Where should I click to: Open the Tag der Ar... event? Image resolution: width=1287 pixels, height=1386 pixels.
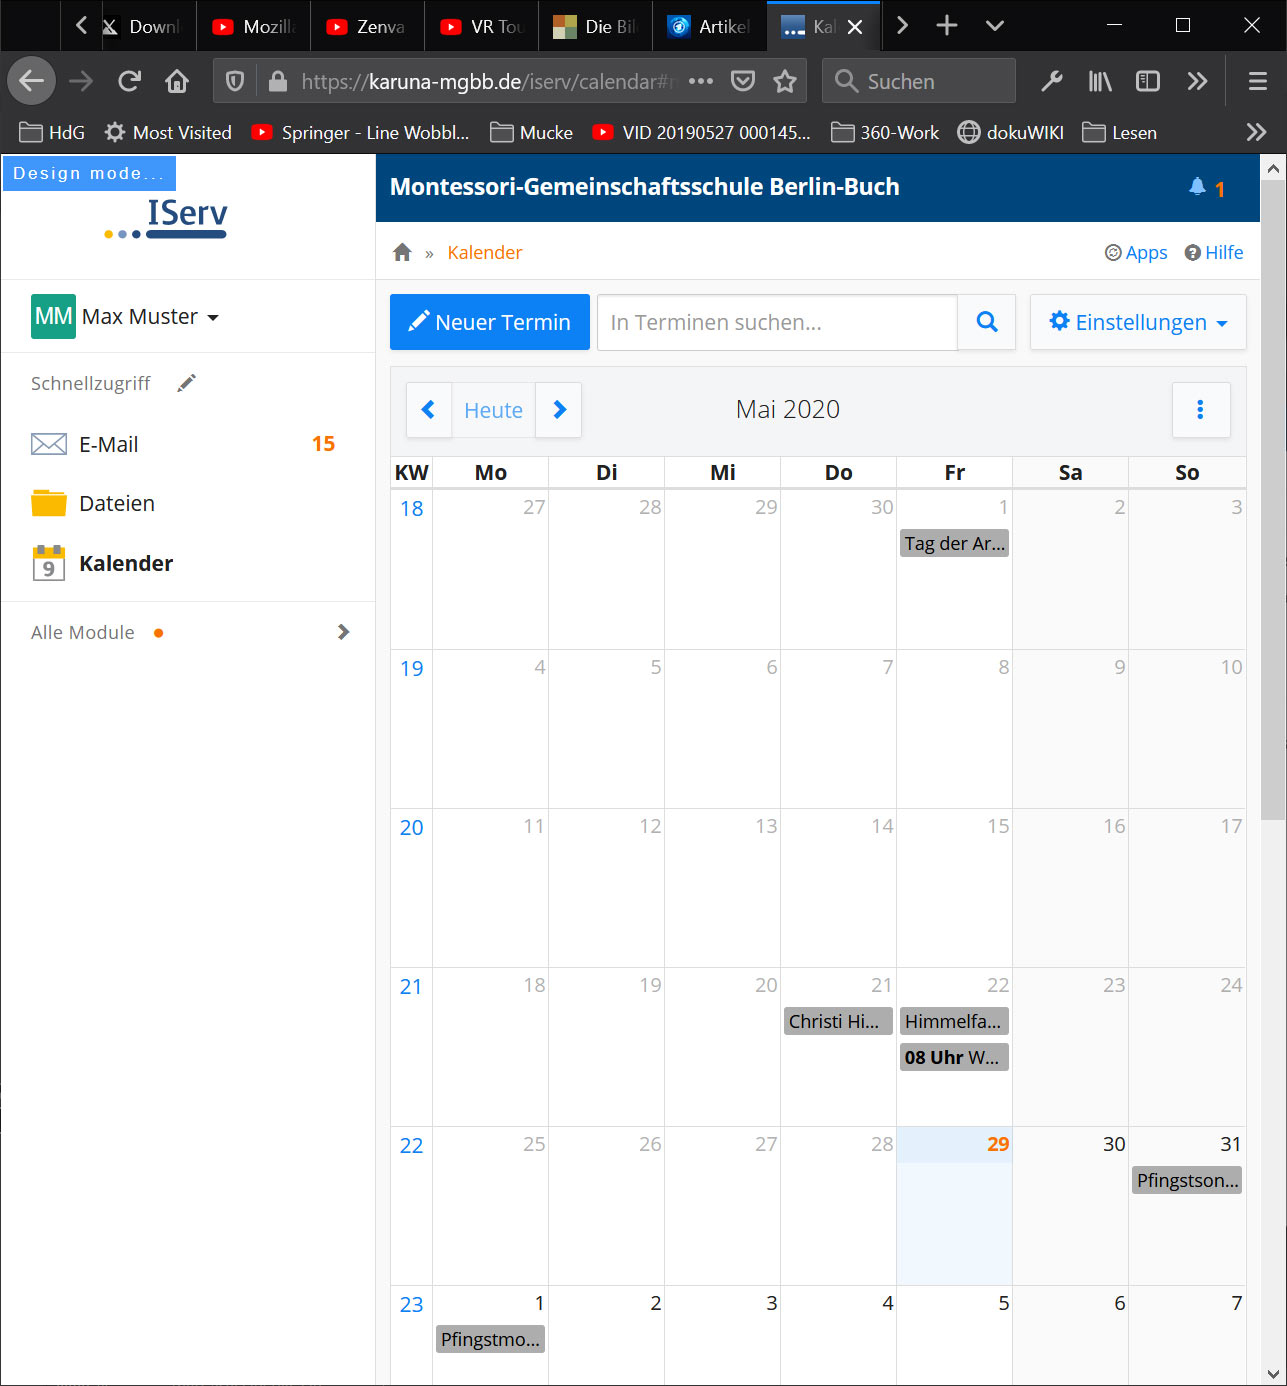pos(954,543)
